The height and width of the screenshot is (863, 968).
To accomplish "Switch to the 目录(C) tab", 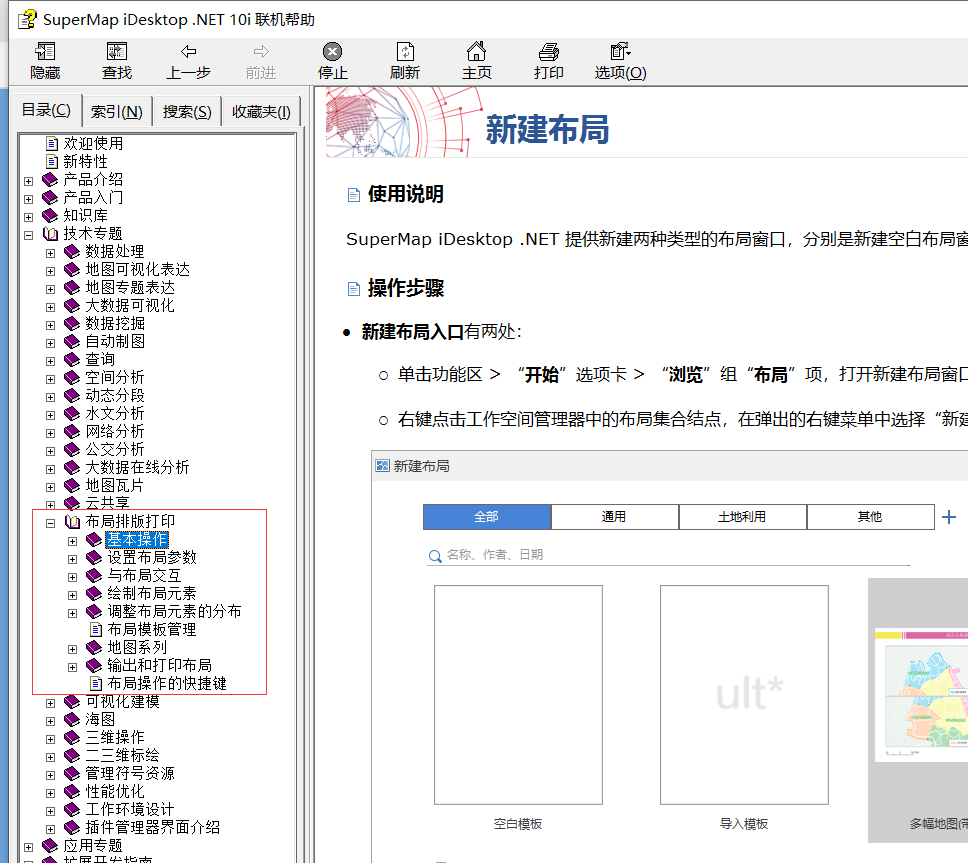I will click(x=46, y=110).
